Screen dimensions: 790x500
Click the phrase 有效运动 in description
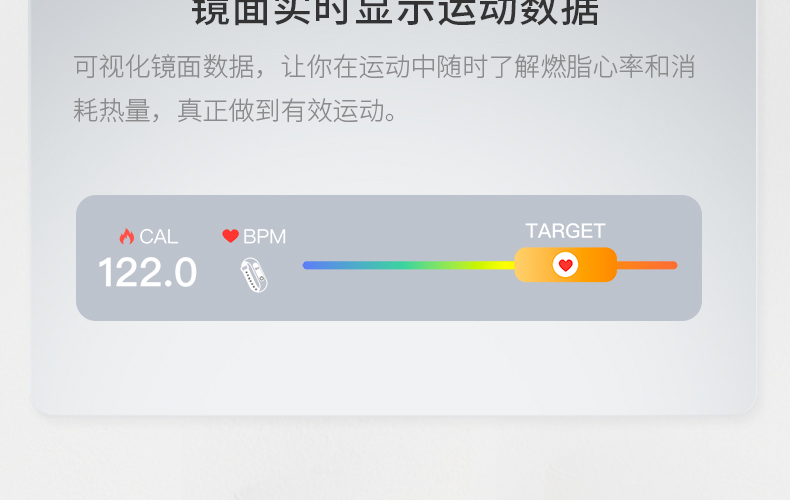(x=333, y=110)
